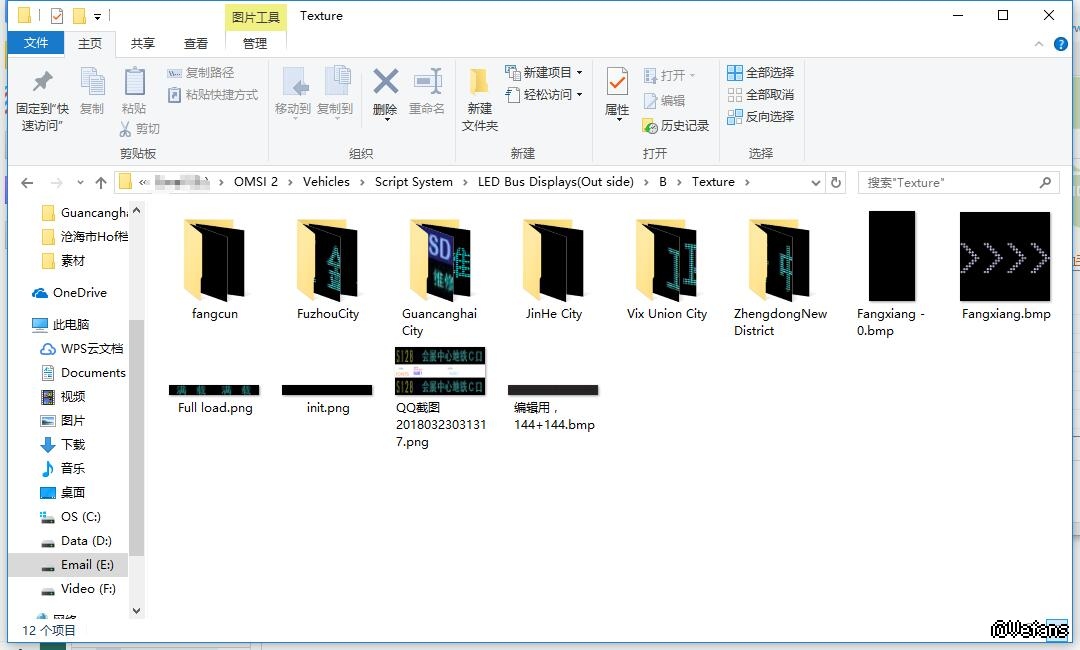Open the Easy access (轻松访问) dropdown
The image size is (1080, 650).
coord(543,94)
